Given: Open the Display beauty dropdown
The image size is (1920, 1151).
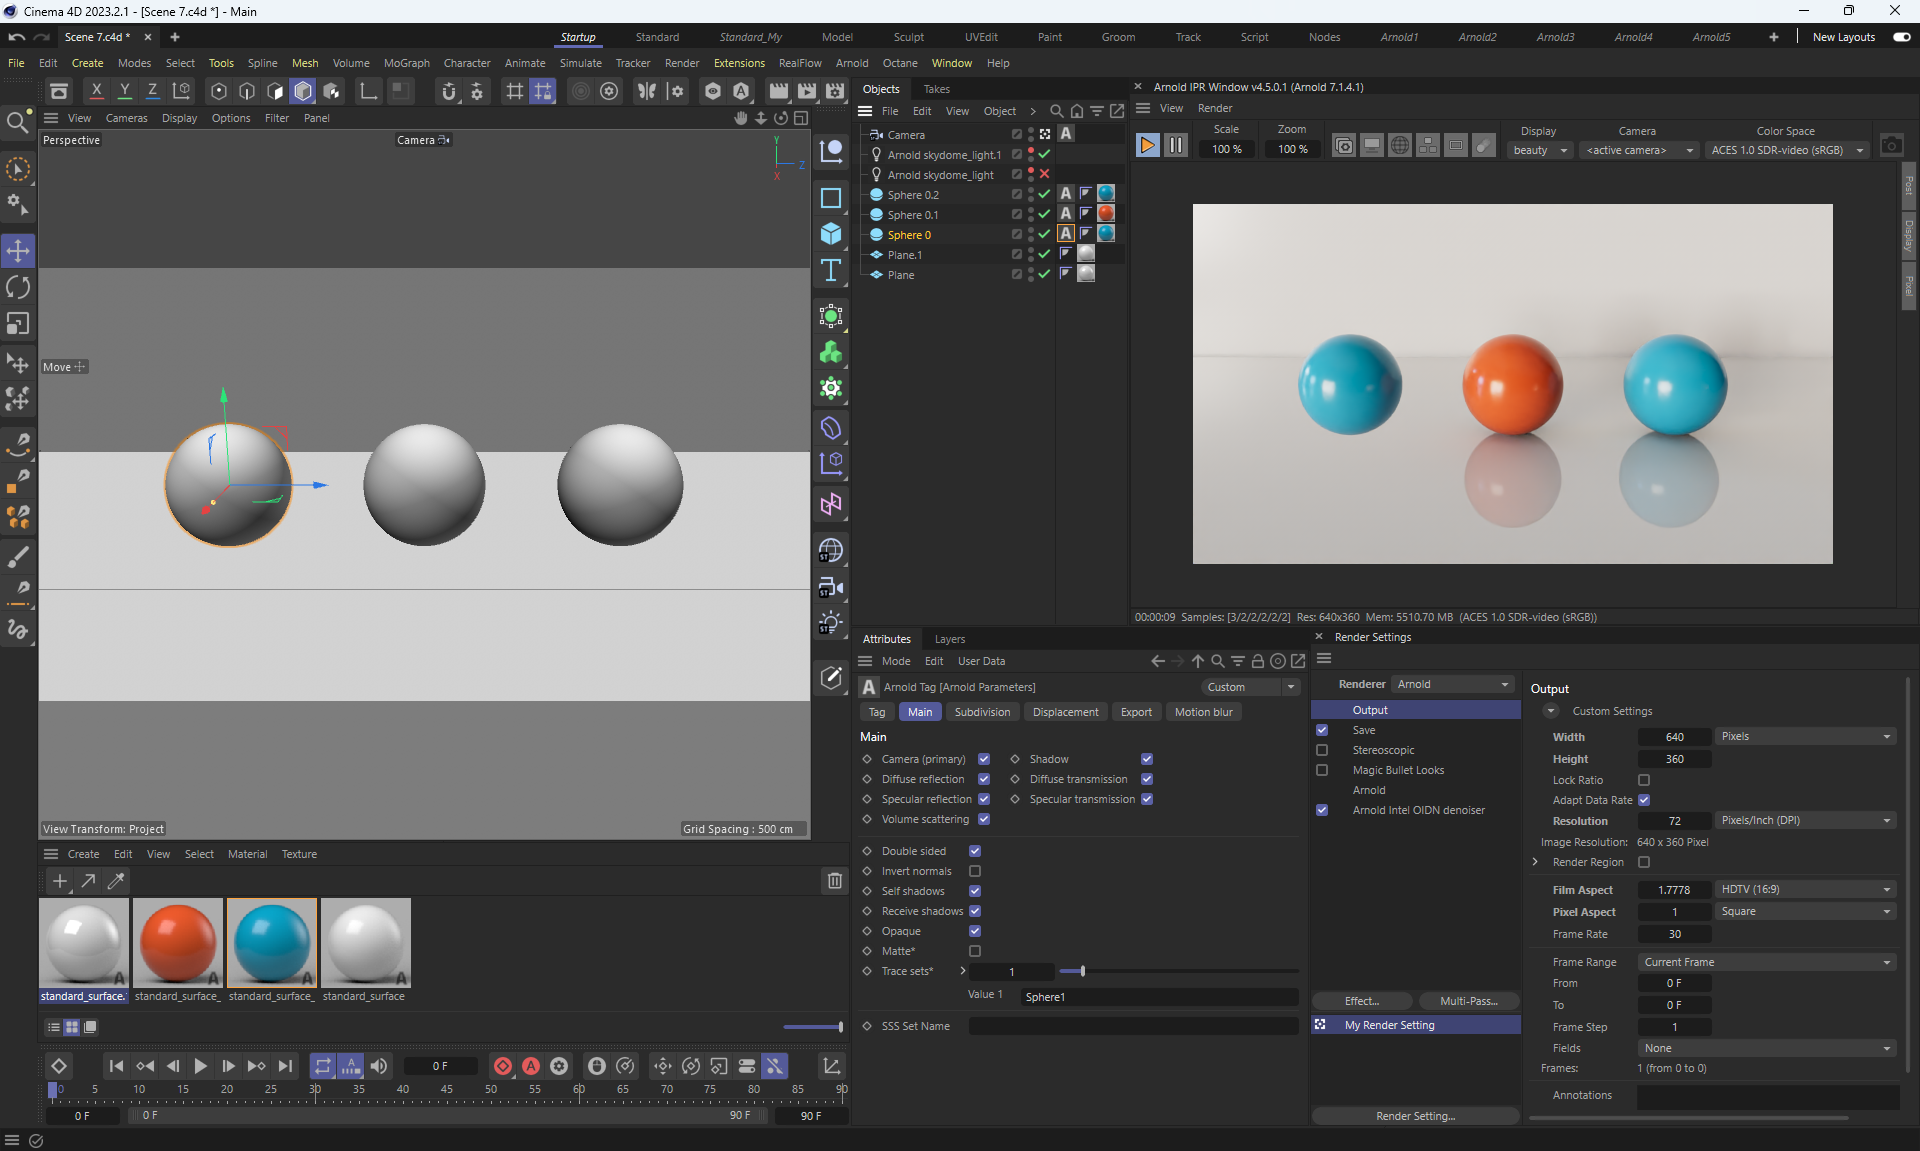Looking at the screenshot, I should point(1540,150).
